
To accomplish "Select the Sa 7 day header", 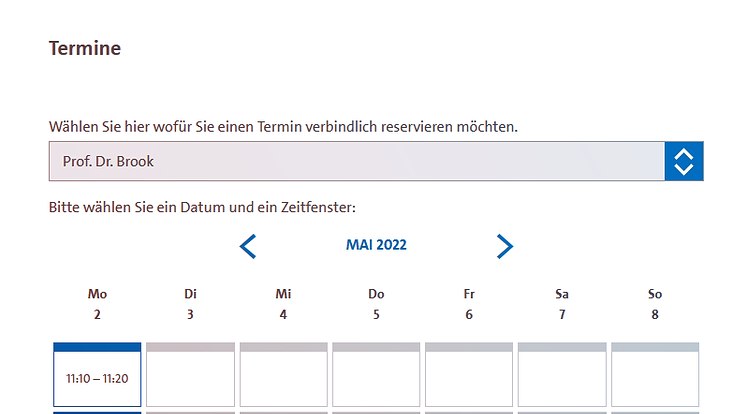I will [562, 304].
